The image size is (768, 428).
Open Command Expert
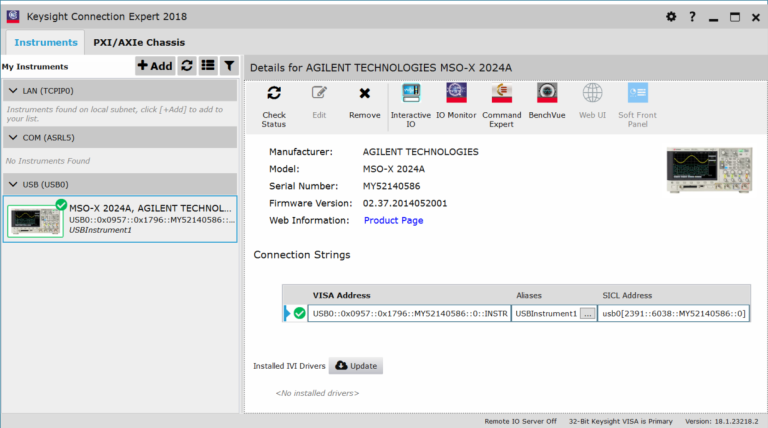click(x=502, y=106)
